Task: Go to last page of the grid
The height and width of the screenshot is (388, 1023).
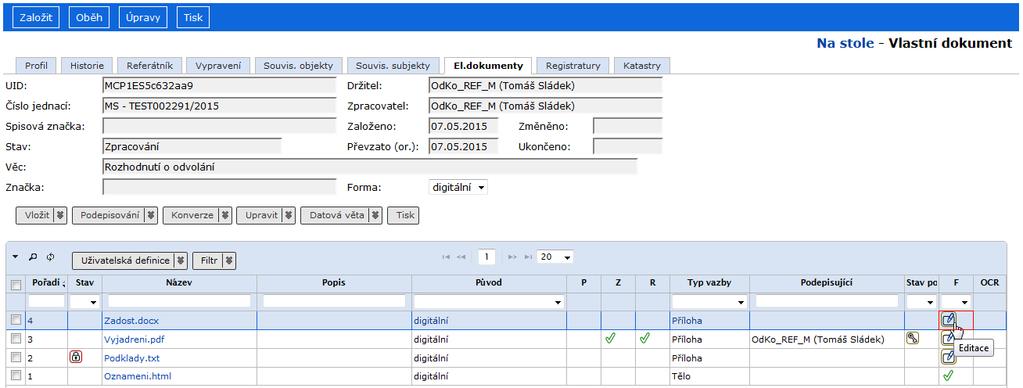Action: pos(528,257)
